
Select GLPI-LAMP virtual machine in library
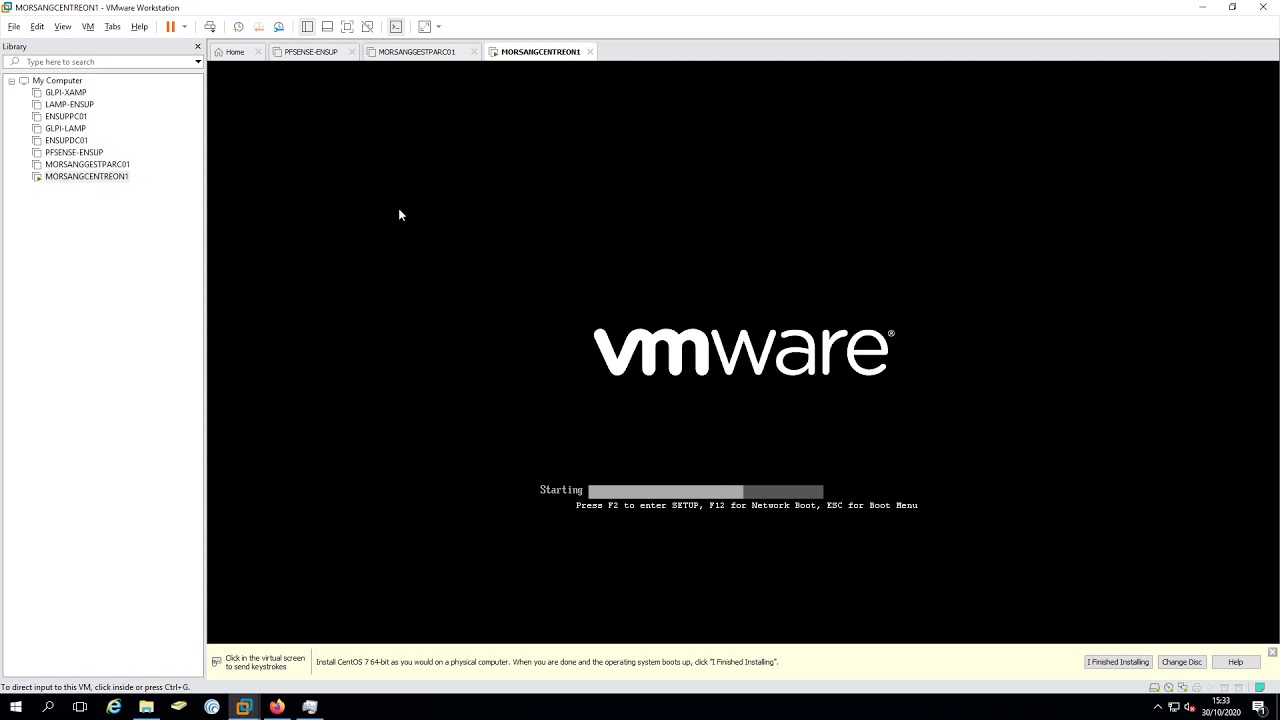click(65, 129)
